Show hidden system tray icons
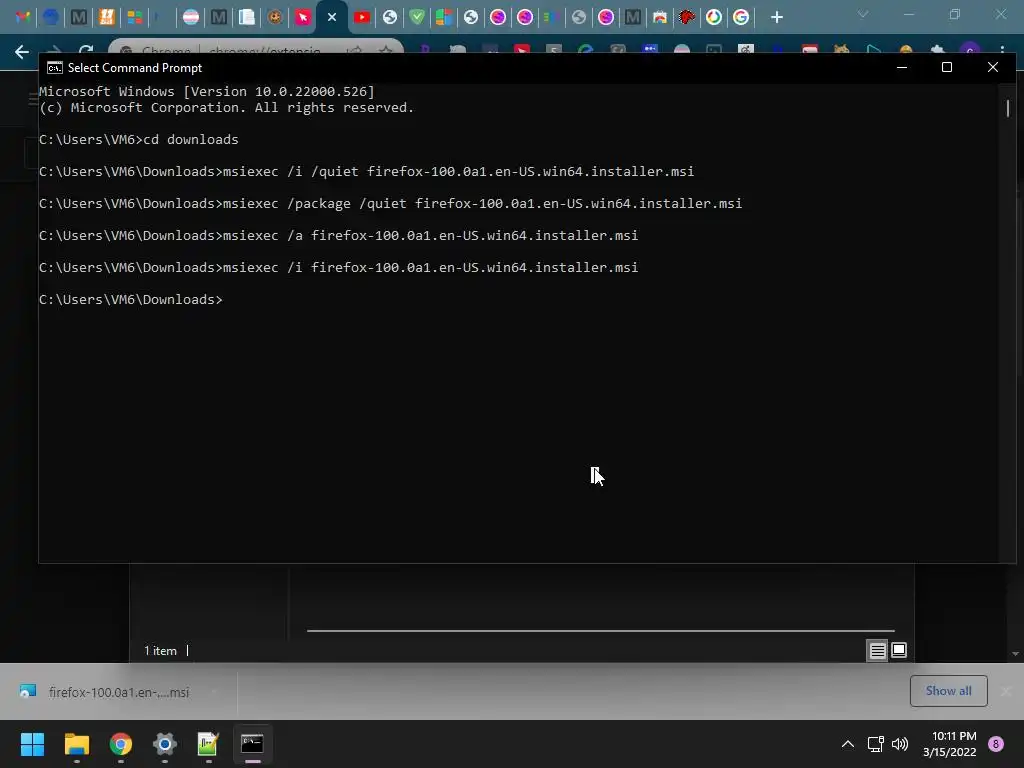 tap(848, 744)
